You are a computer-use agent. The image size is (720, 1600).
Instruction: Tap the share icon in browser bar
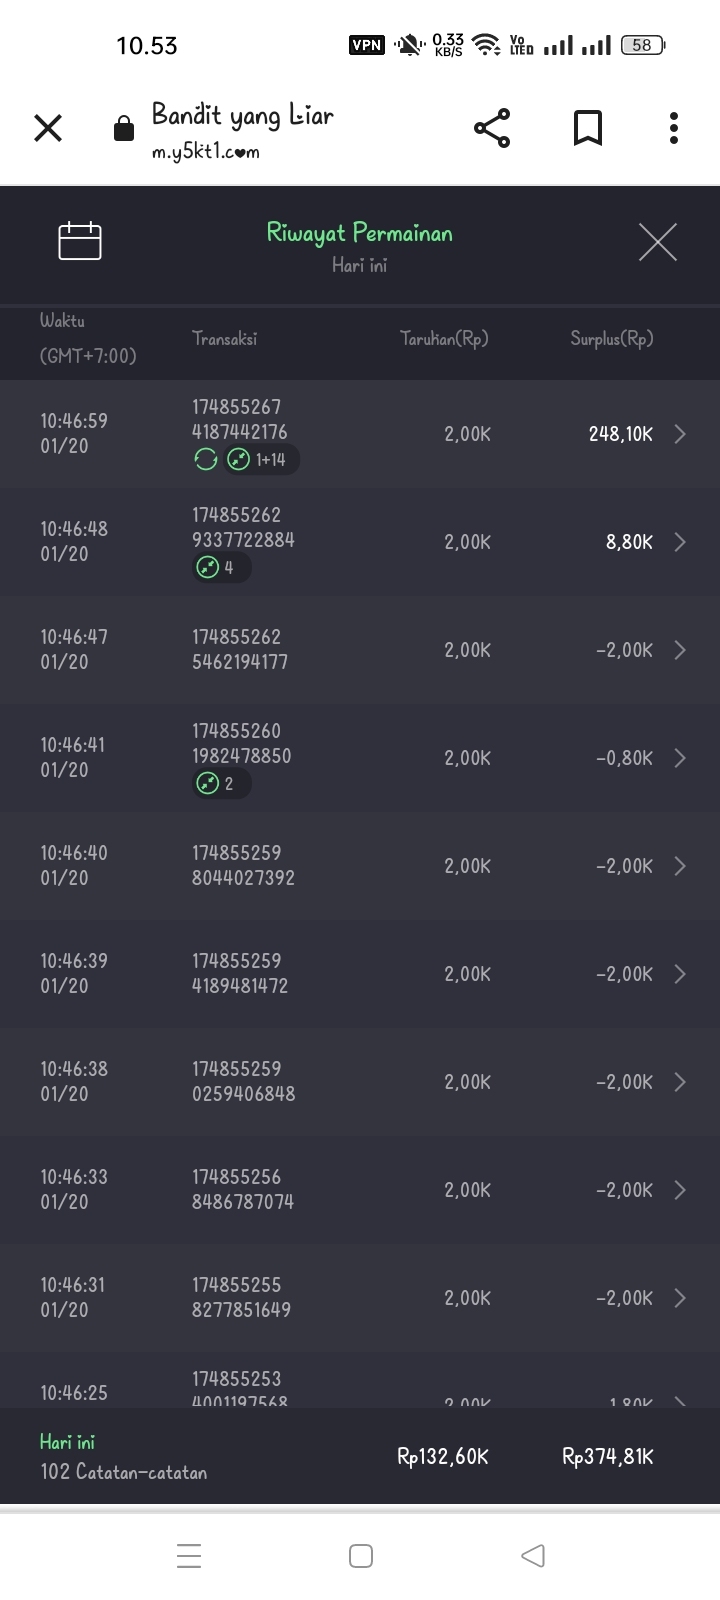[491, 128]
